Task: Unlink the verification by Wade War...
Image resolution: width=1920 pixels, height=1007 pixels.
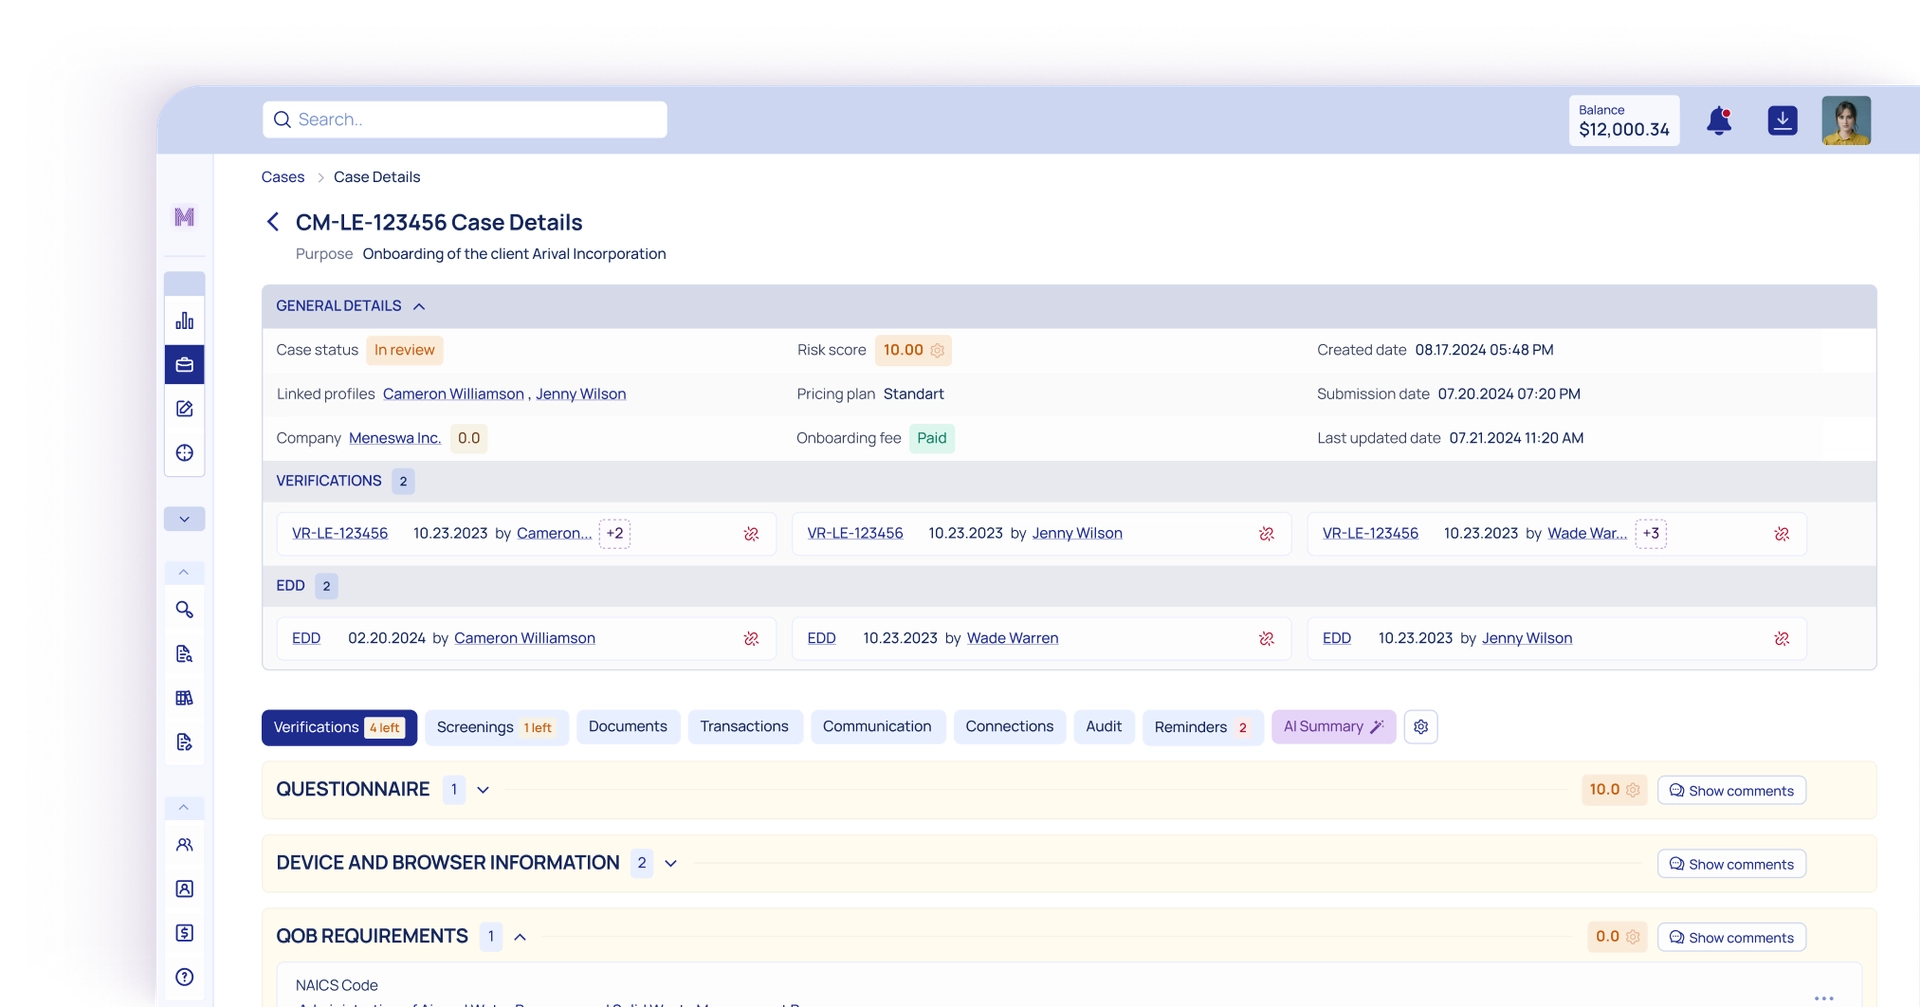Action: (x=1782, y=534)
